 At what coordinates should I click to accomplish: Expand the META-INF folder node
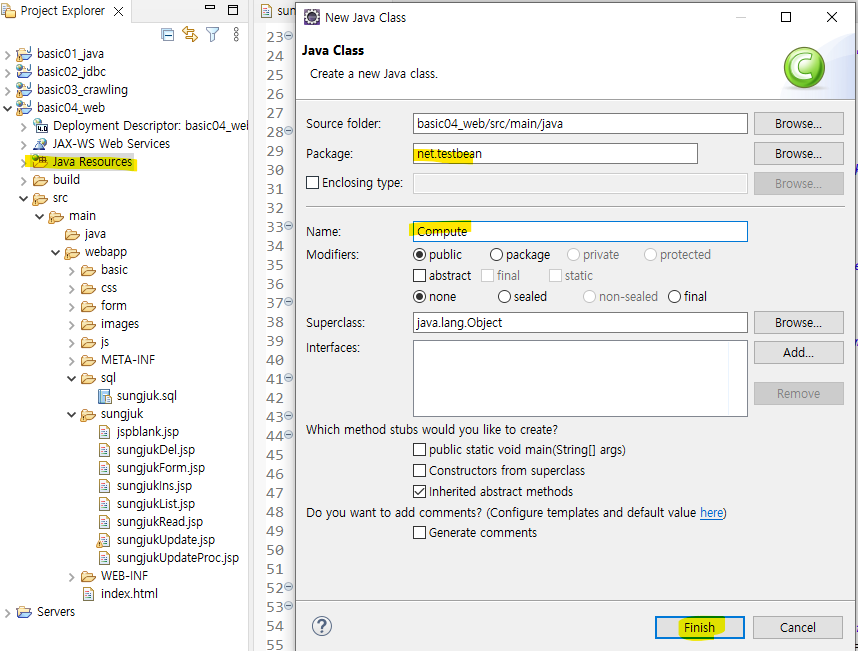(x=72, y=361)
